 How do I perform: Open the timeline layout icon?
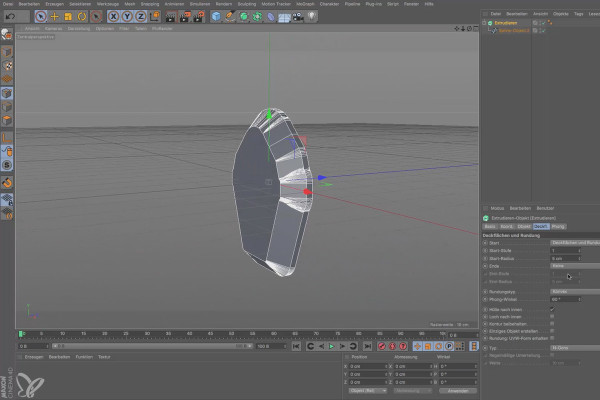[474, 346]
